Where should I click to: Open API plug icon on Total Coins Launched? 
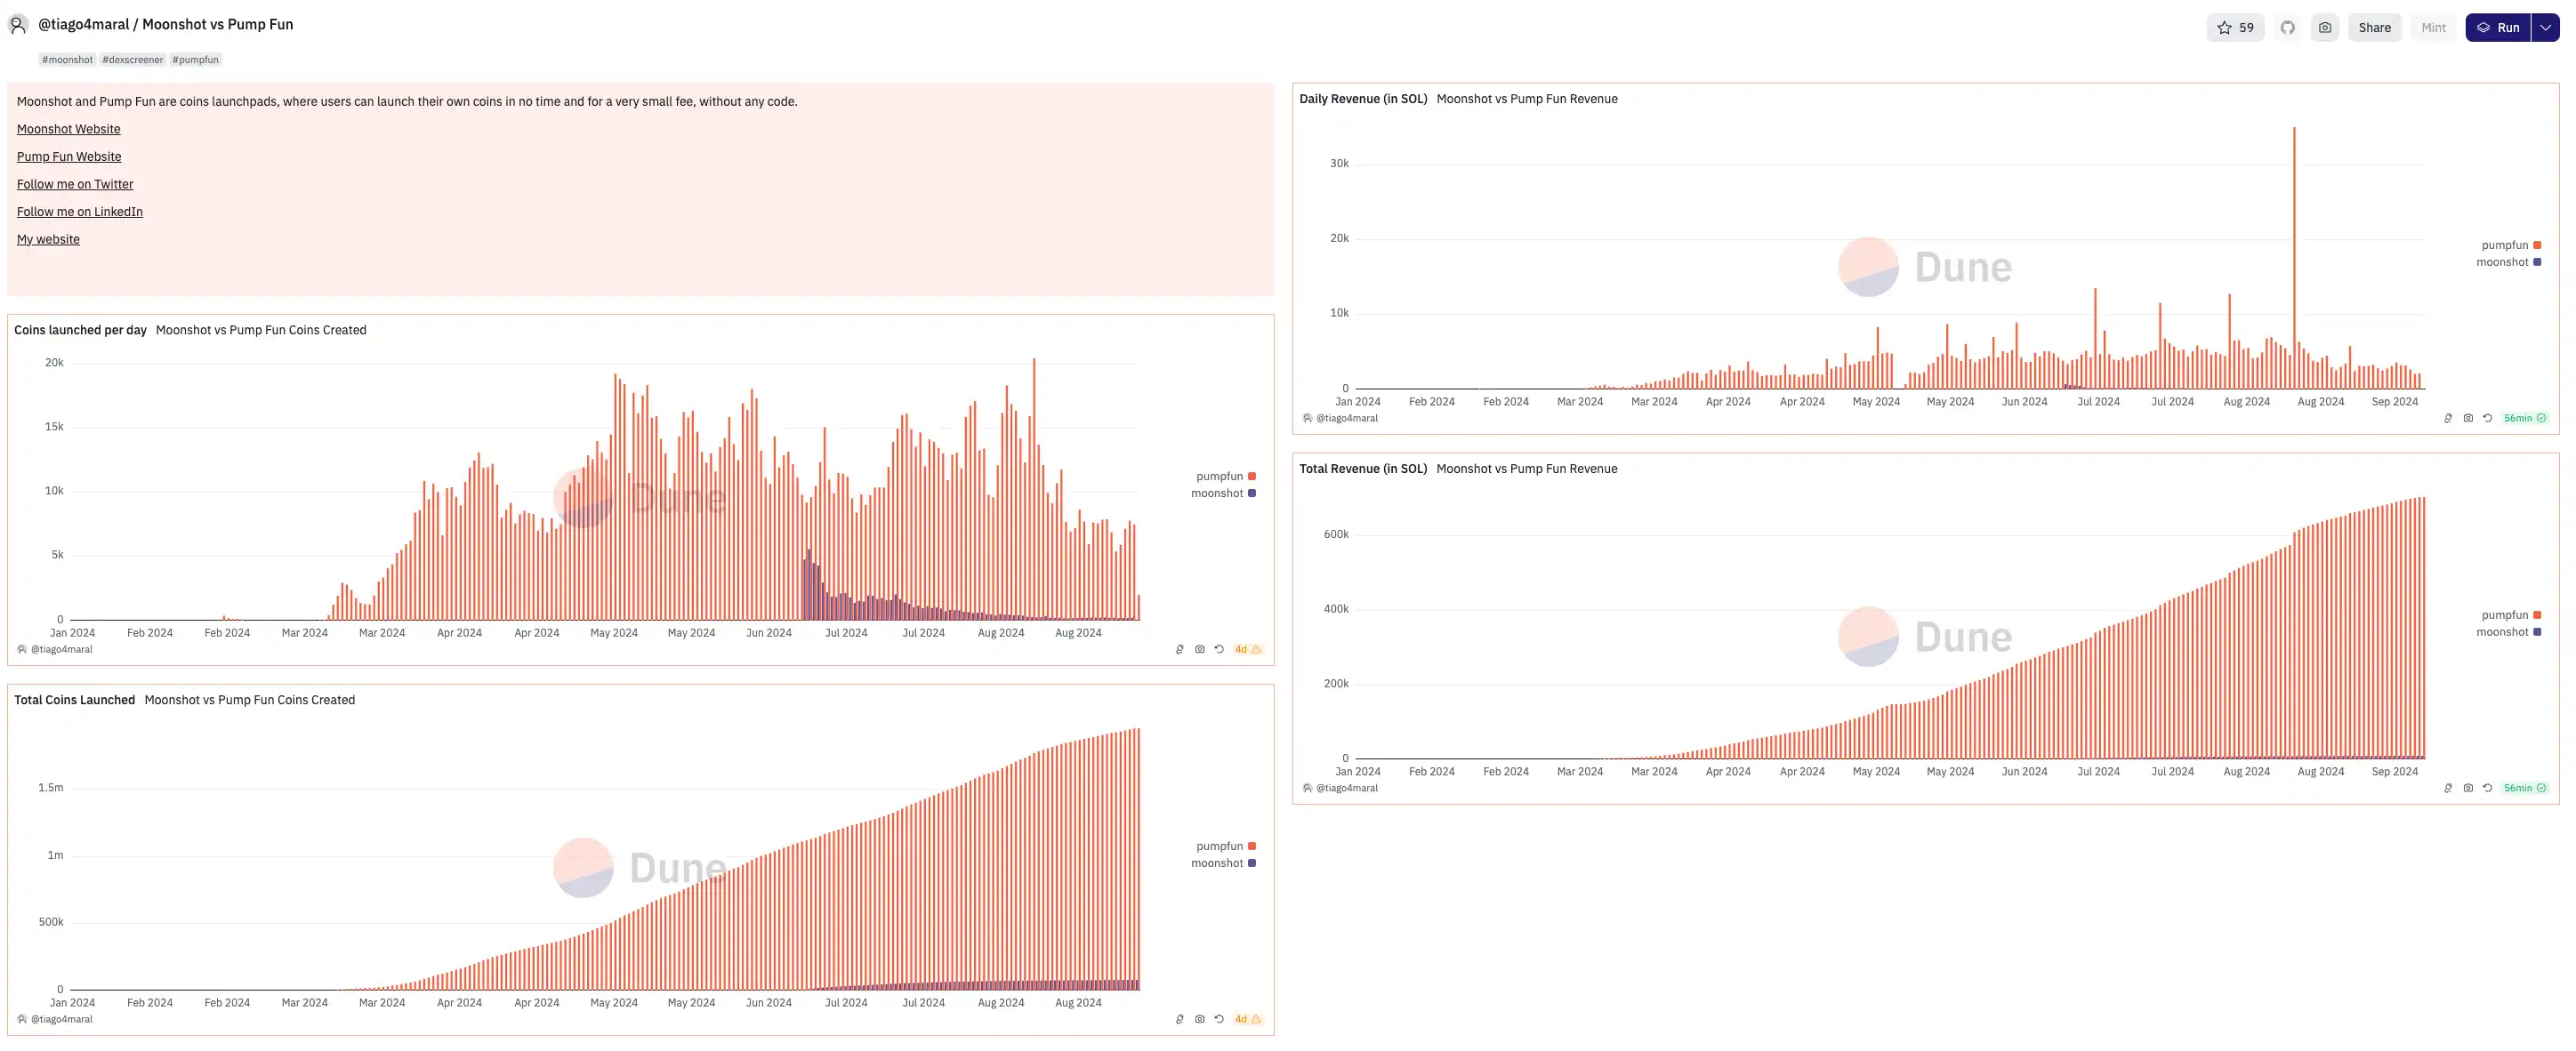point(1180,1020)
